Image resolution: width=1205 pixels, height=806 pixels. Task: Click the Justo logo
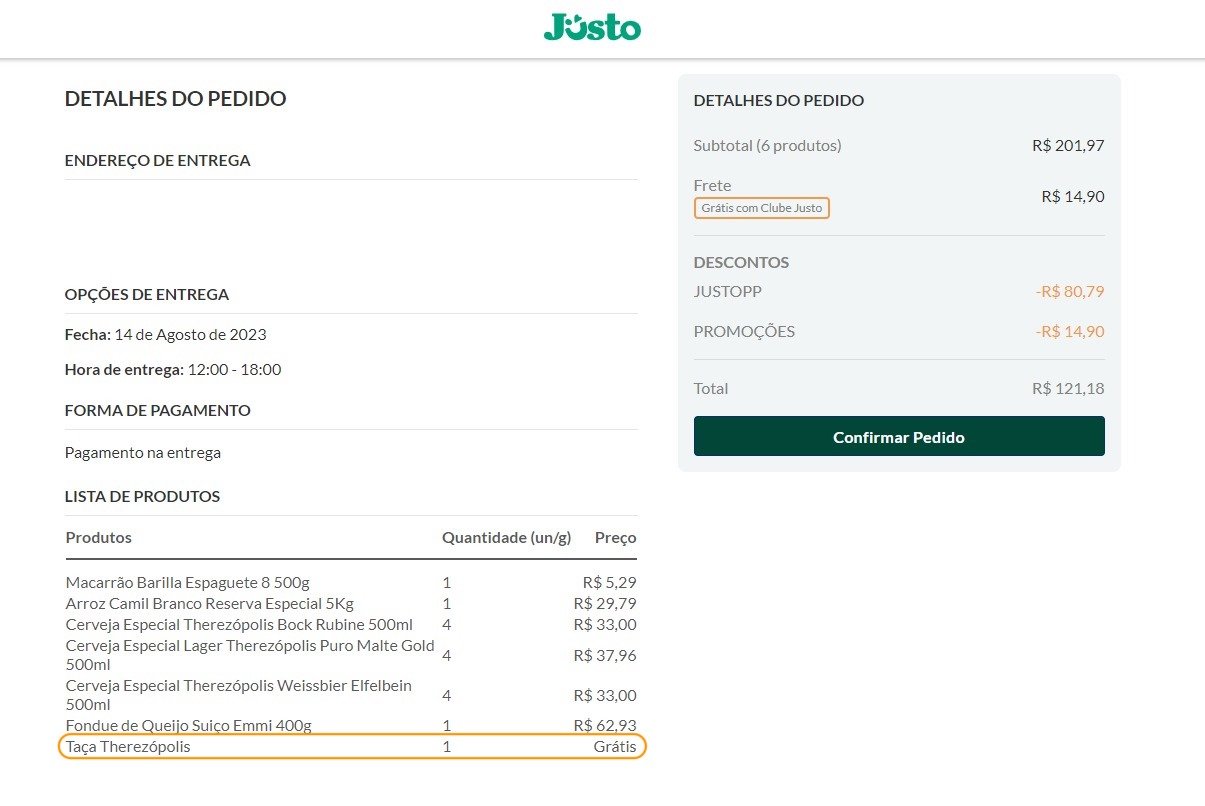pyautogui.click(x=592, y=27)
